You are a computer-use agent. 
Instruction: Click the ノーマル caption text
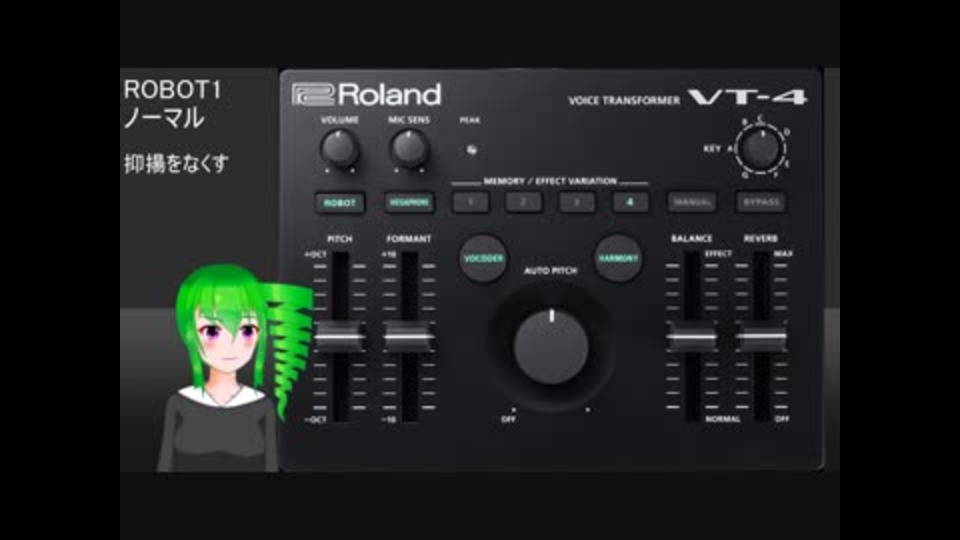[x=164, y=118]
